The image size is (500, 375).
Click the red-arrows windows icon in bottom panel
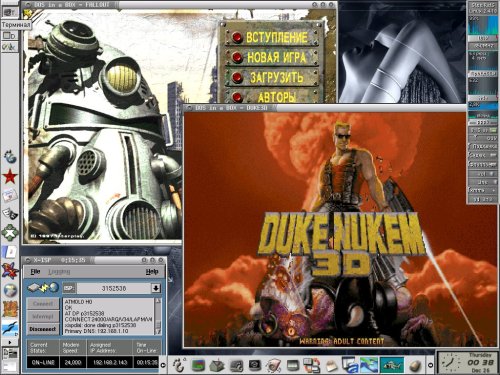point(312,365)
